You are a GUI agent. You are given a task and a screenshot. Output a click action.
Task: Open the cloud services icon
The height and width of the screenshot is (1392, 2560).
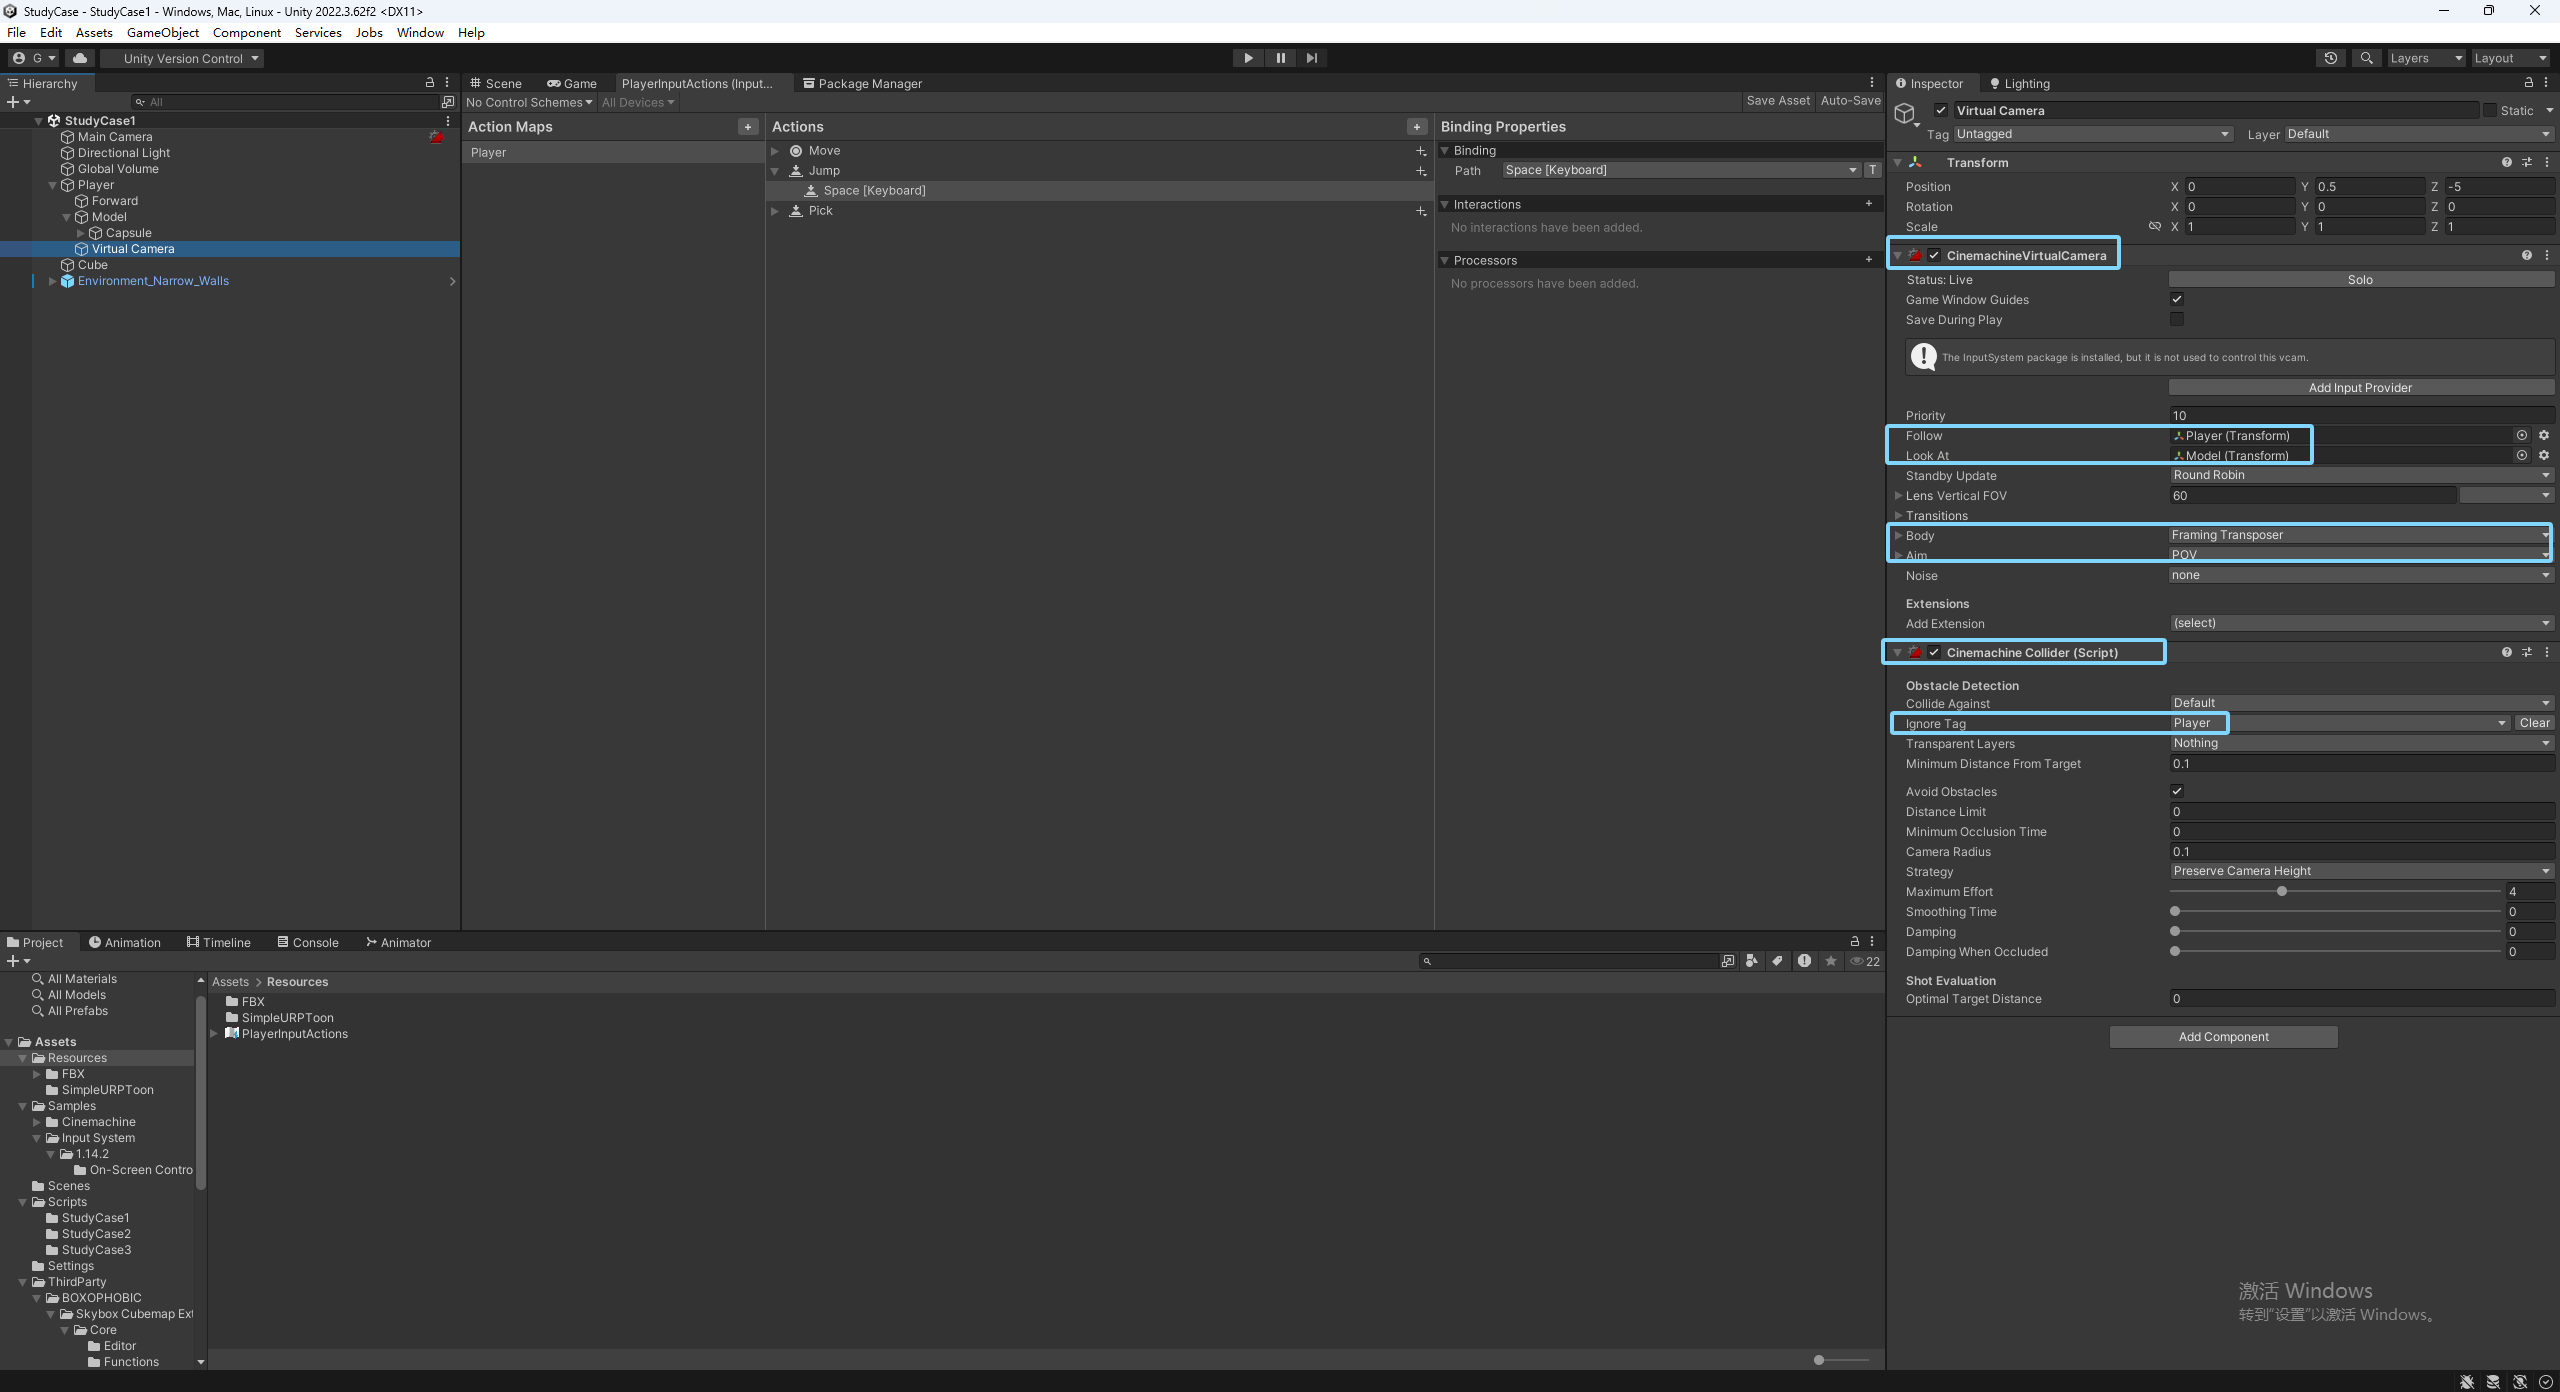[80, 58]
